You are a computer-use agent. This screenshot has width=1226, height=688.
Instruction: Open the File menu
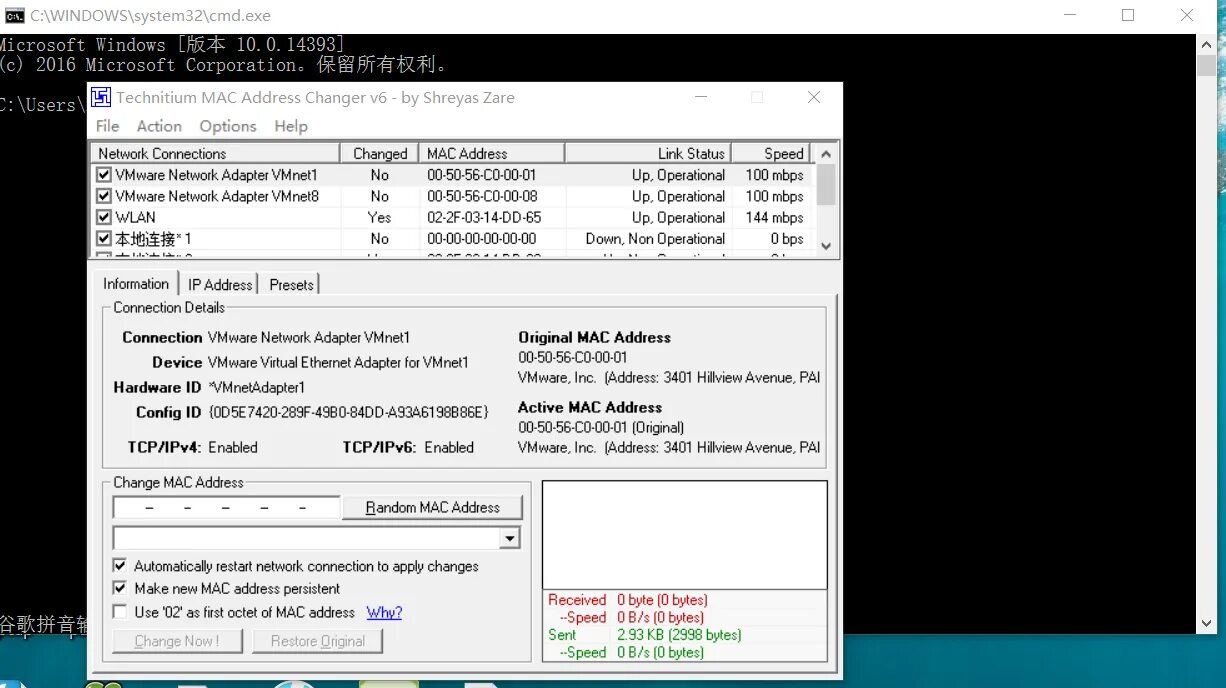(x=107, y=126)
